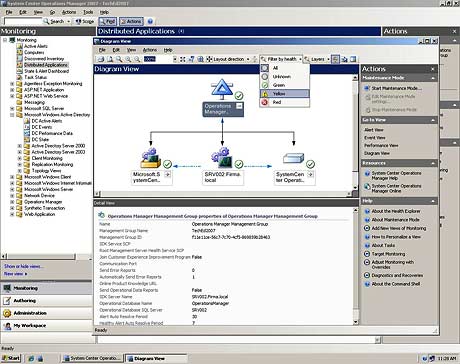The width and height of the screenshot is (460, 364).
Task: Open About the Health Explorer help
Action: point(396,211)
